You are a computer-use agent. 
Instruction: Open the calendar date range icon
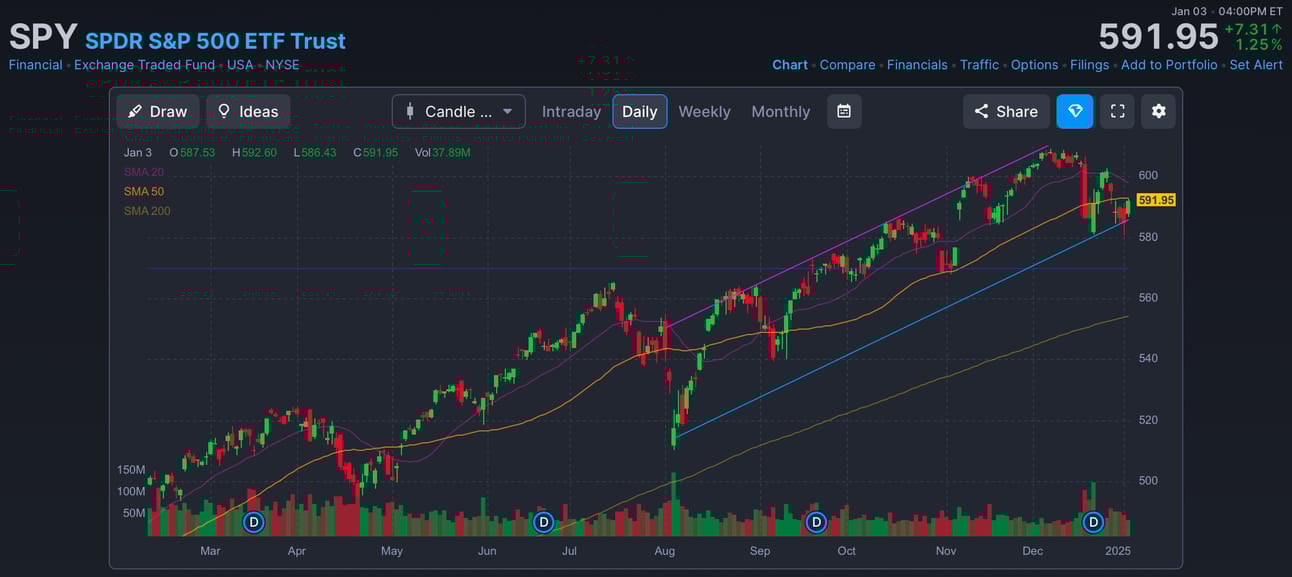844,111
